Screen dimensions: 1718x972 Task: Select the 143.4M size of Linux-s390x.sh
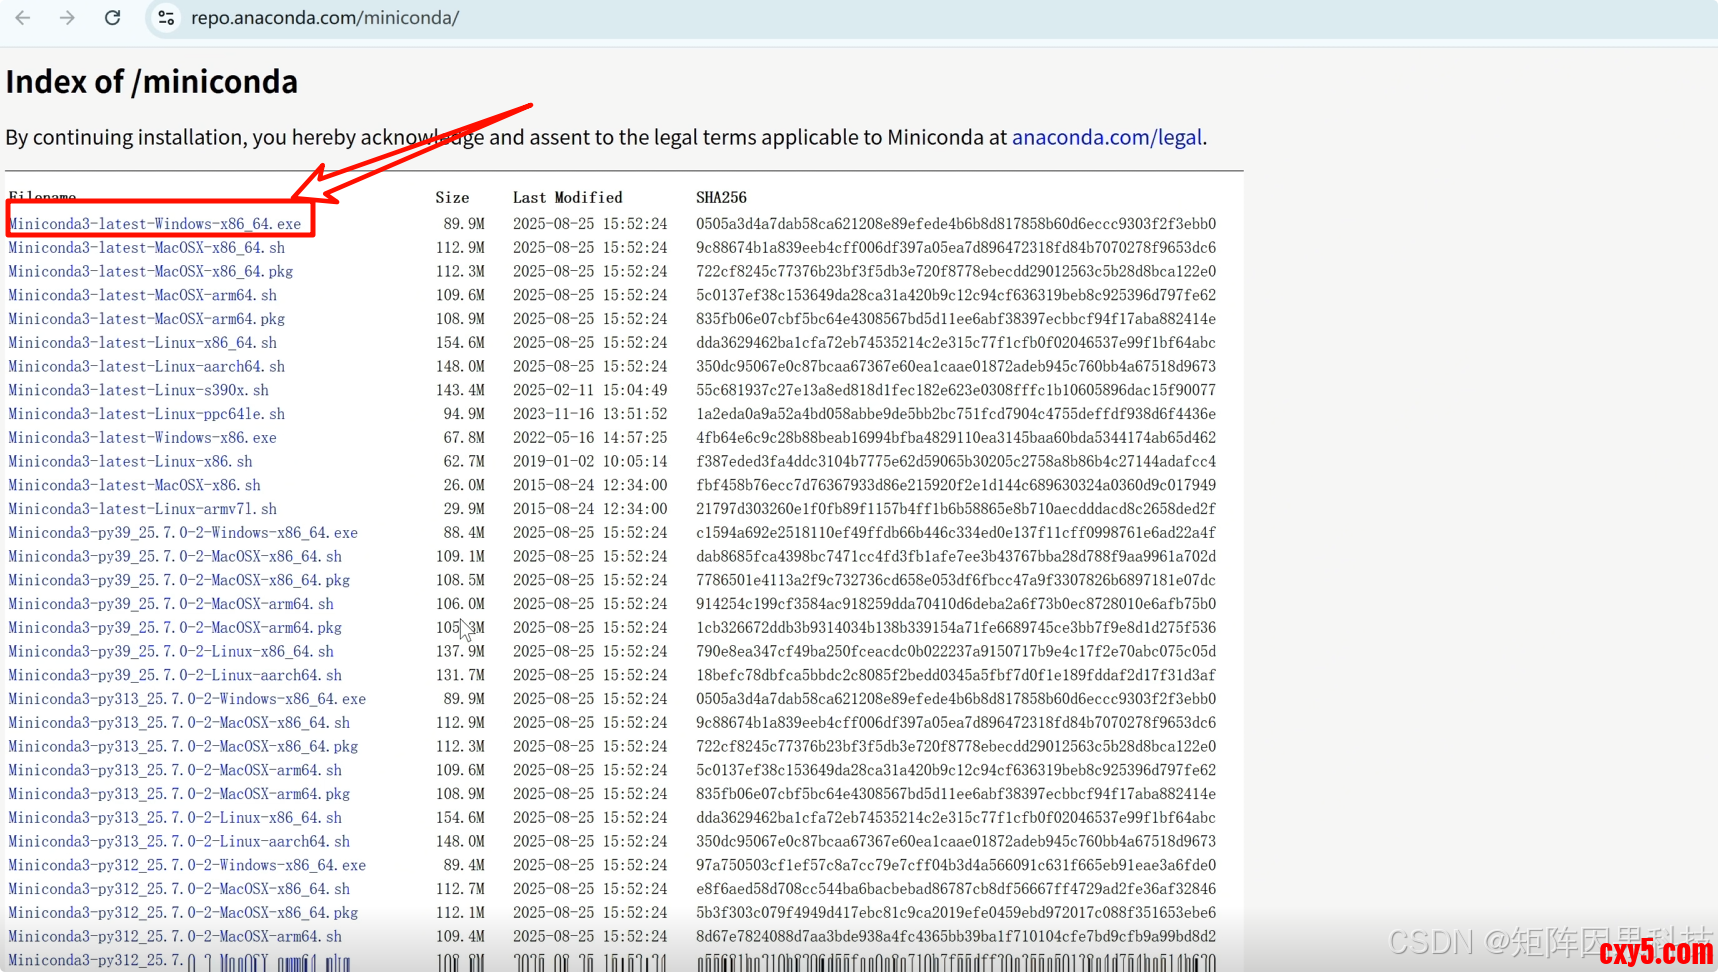pos(460,391)
